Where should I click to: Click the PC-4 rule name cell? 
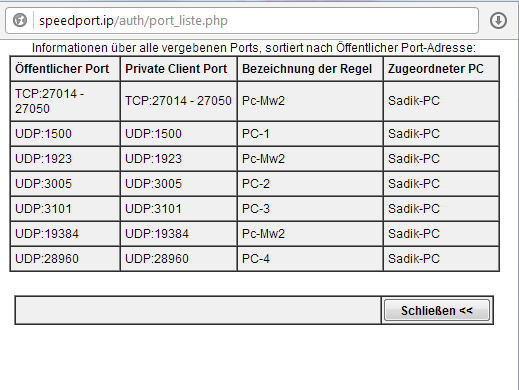coord(310,259)
